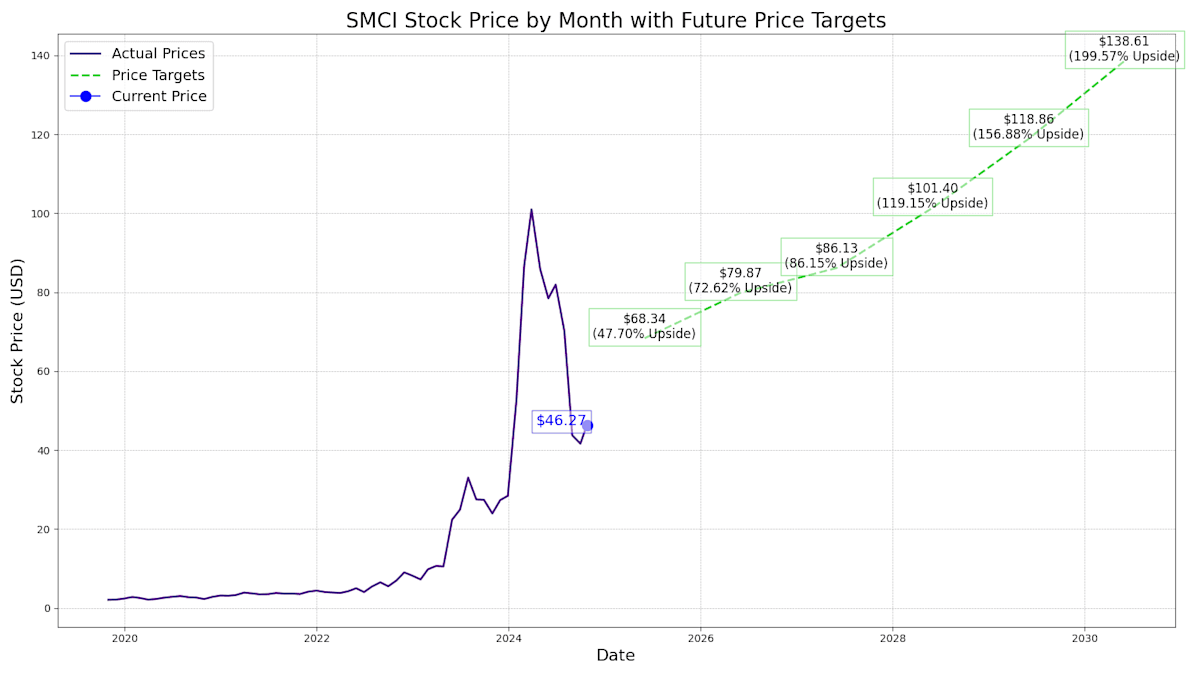
Task: Click the $138.61 (199.57% Upside) annotation
Action: click(1124, 49)
